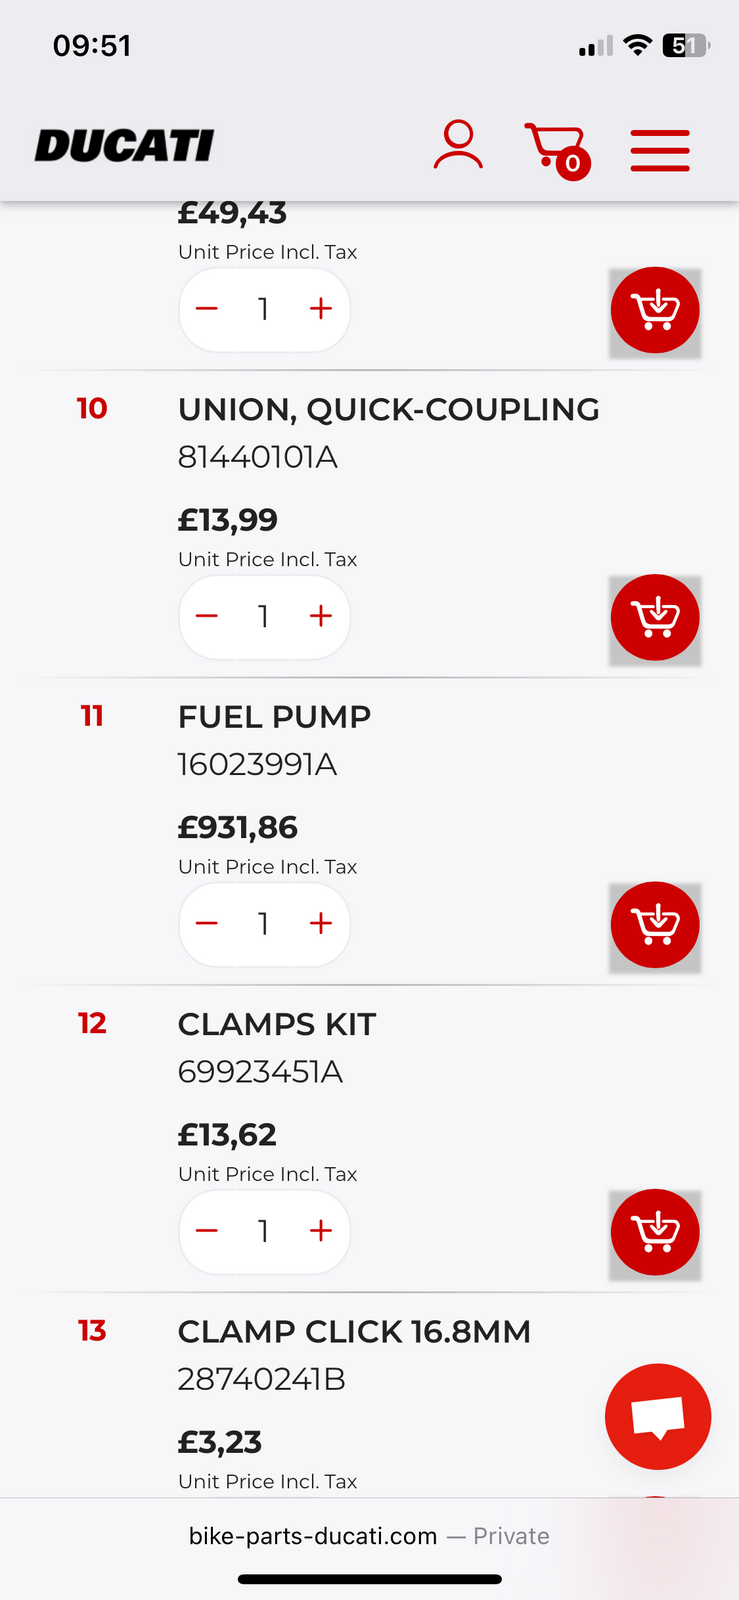
Task: Decrease Union Quick-Coupling quantity
Action: click(x=207, y=617)
